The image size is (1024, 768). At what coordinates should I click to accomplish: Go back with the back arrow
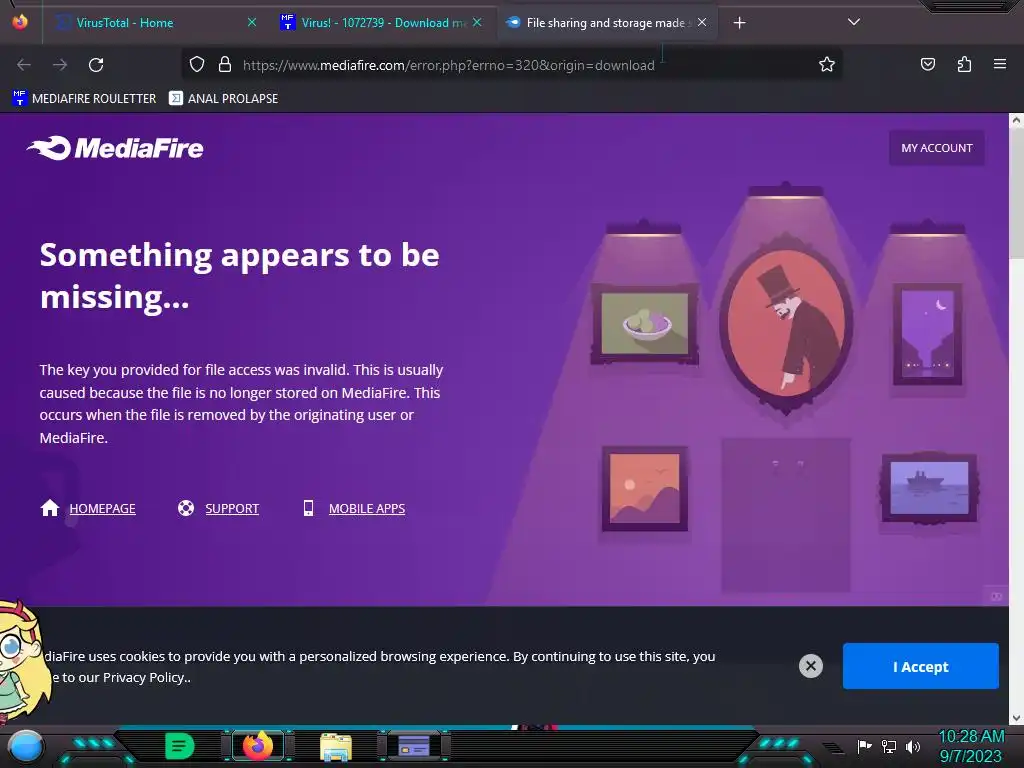coord(24,65)
